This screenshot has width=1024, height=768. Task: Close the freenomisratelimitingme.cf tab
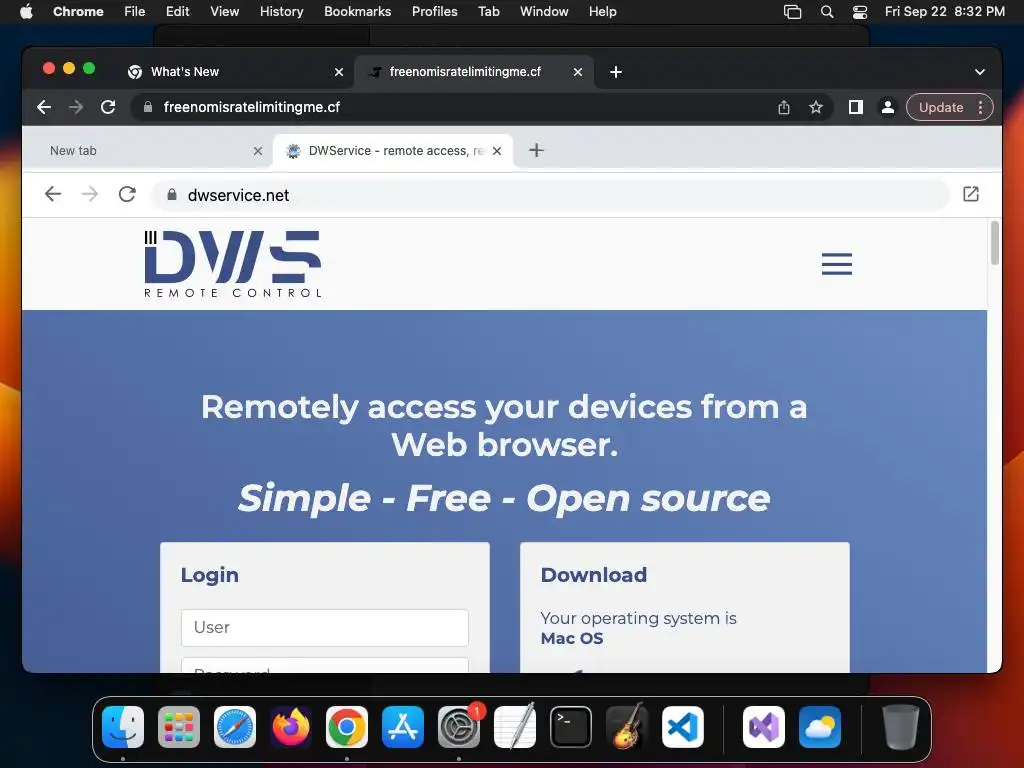coord(578,72)
